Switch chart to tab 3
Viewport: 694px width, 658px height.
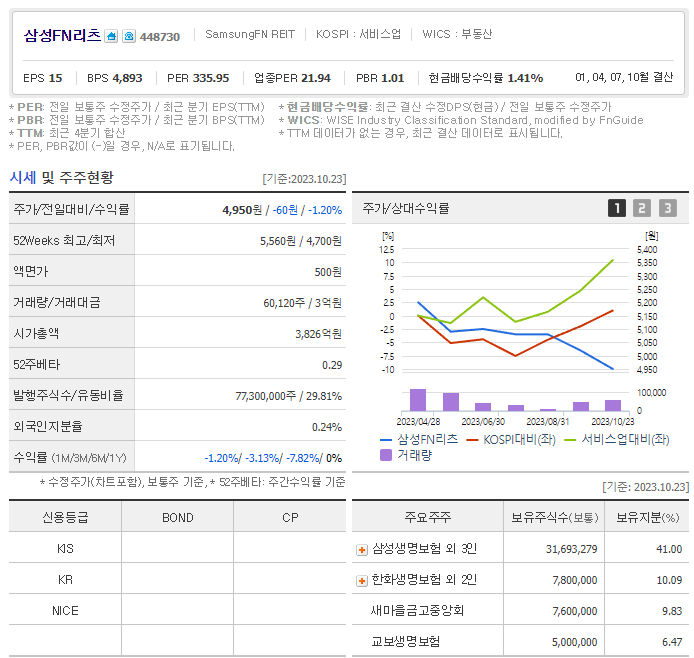(667, 208)
